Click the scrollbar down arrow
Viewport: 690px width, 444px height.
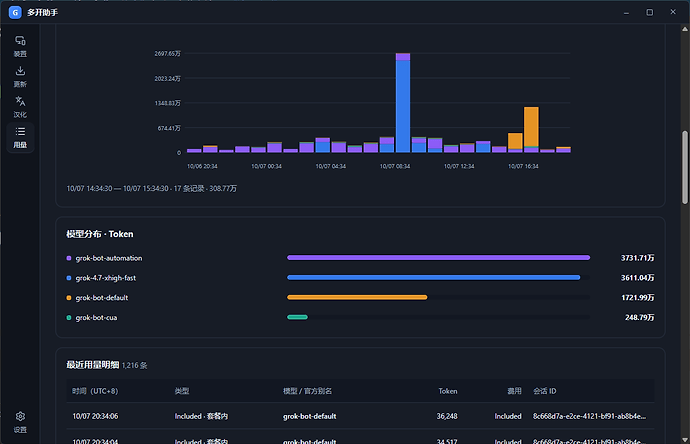tap(685, 440)
